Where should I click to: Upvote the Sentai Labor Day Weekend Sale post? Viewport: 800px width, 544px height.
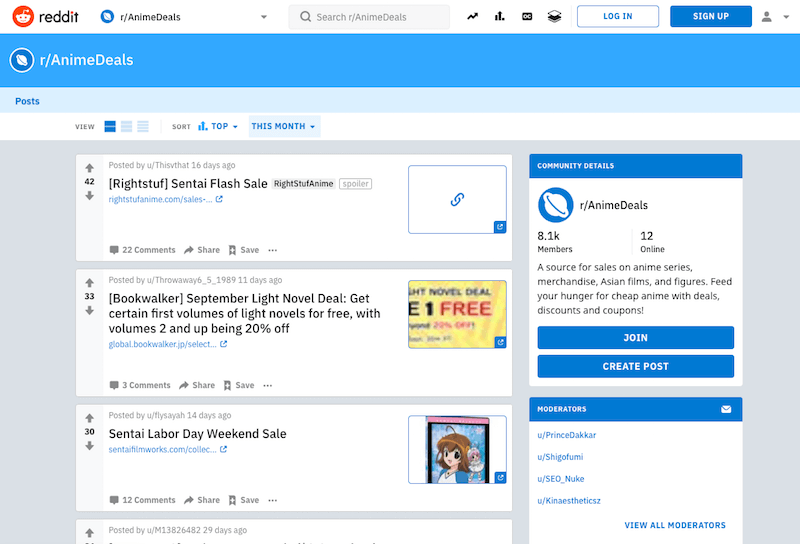tap(89, 418)
